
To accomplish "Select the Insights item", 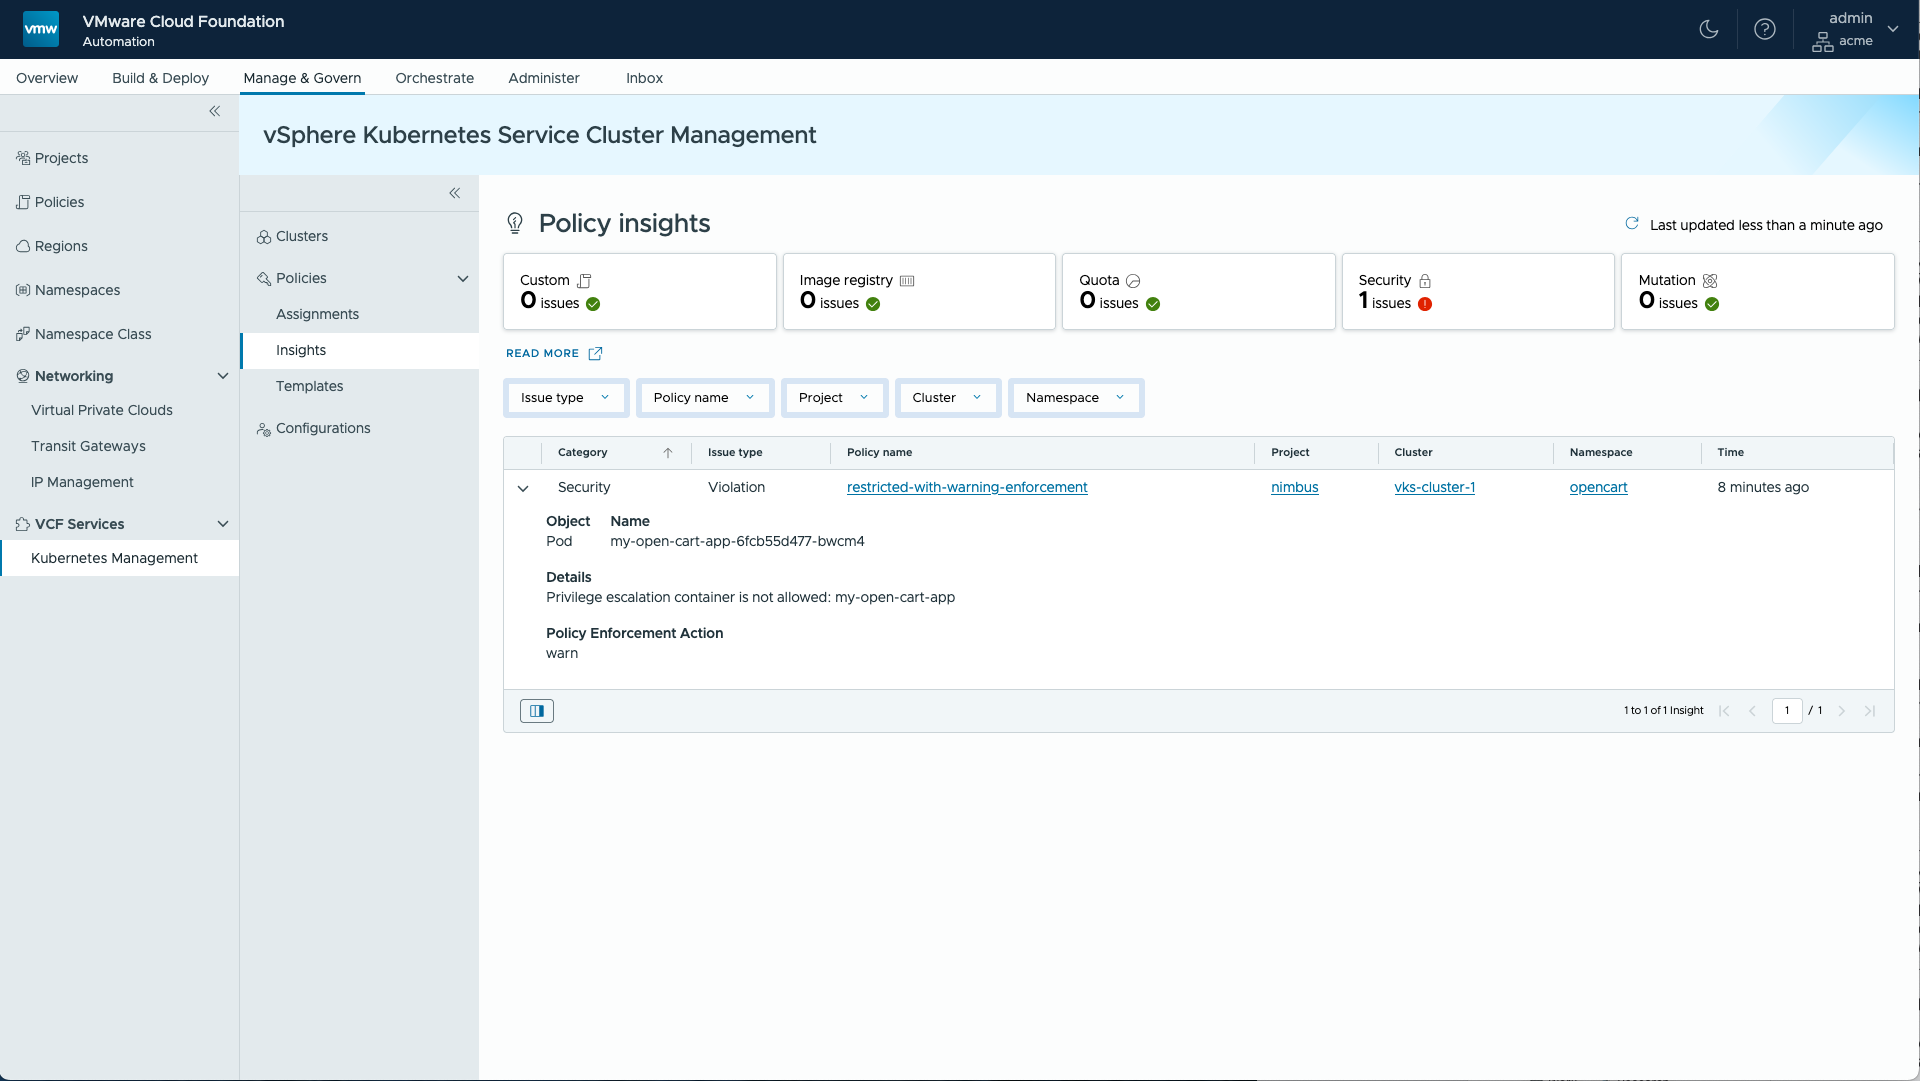I will pyautogui.click(x=359, y=350).
